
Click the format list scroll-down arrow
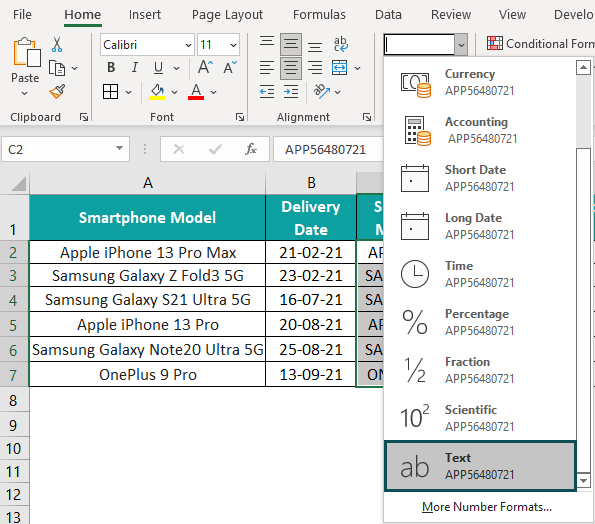point(583,480)
